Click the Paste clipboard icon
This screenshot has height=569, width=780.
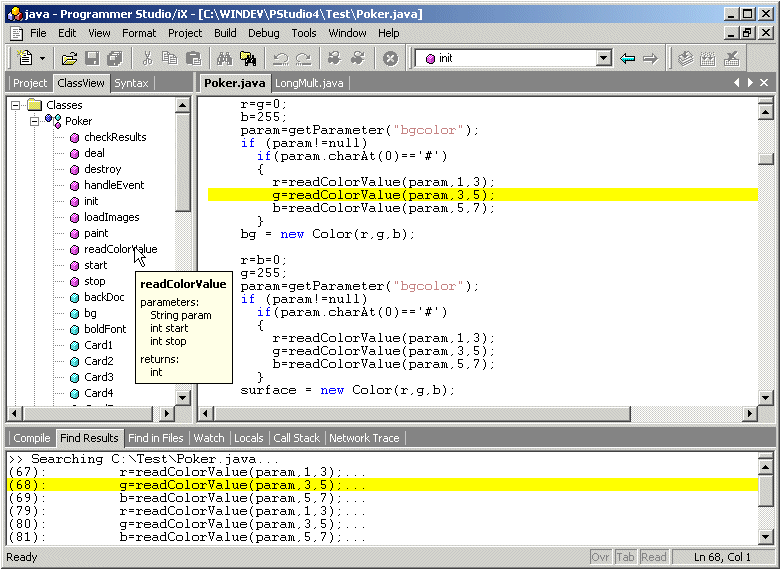(193, 59)
